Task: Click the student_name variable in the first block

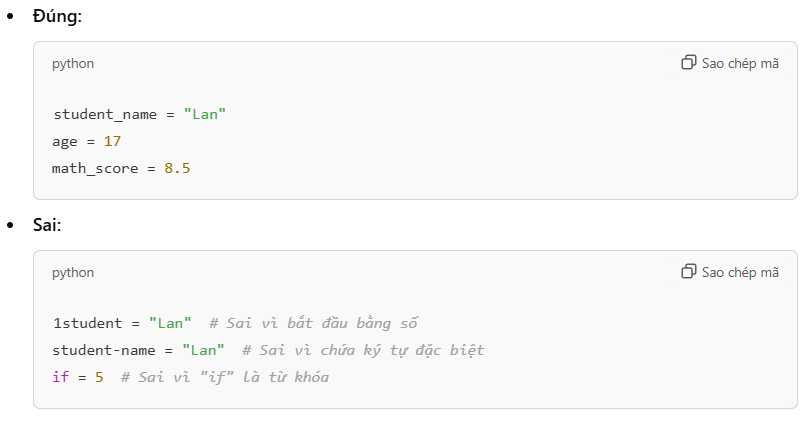Action: coord(105,114)
